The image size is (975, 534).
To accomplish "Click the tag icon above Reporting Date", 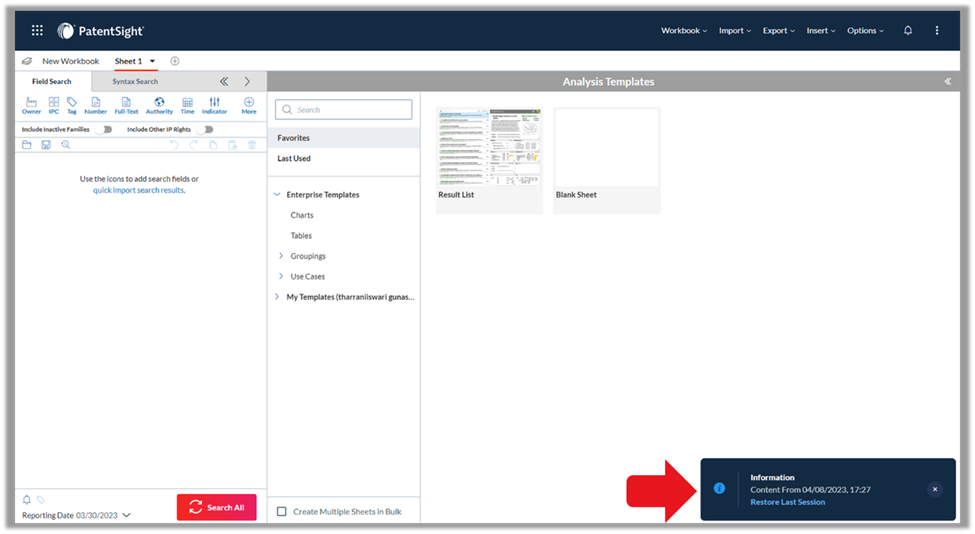I will (41, 499).
